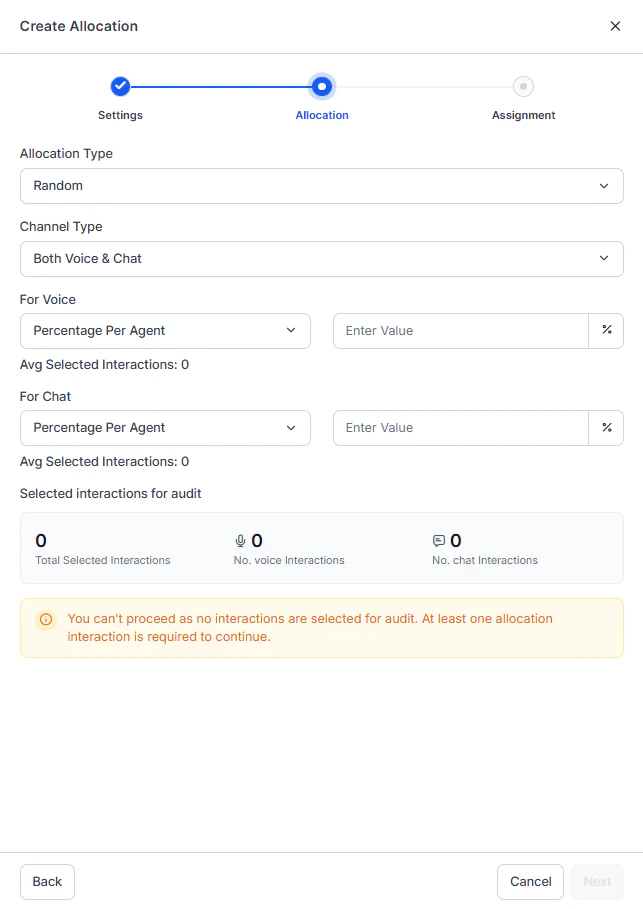Open For Voice Percentage Per Agent dropdown
Screen dimensions: 643x909
[165, 331]
